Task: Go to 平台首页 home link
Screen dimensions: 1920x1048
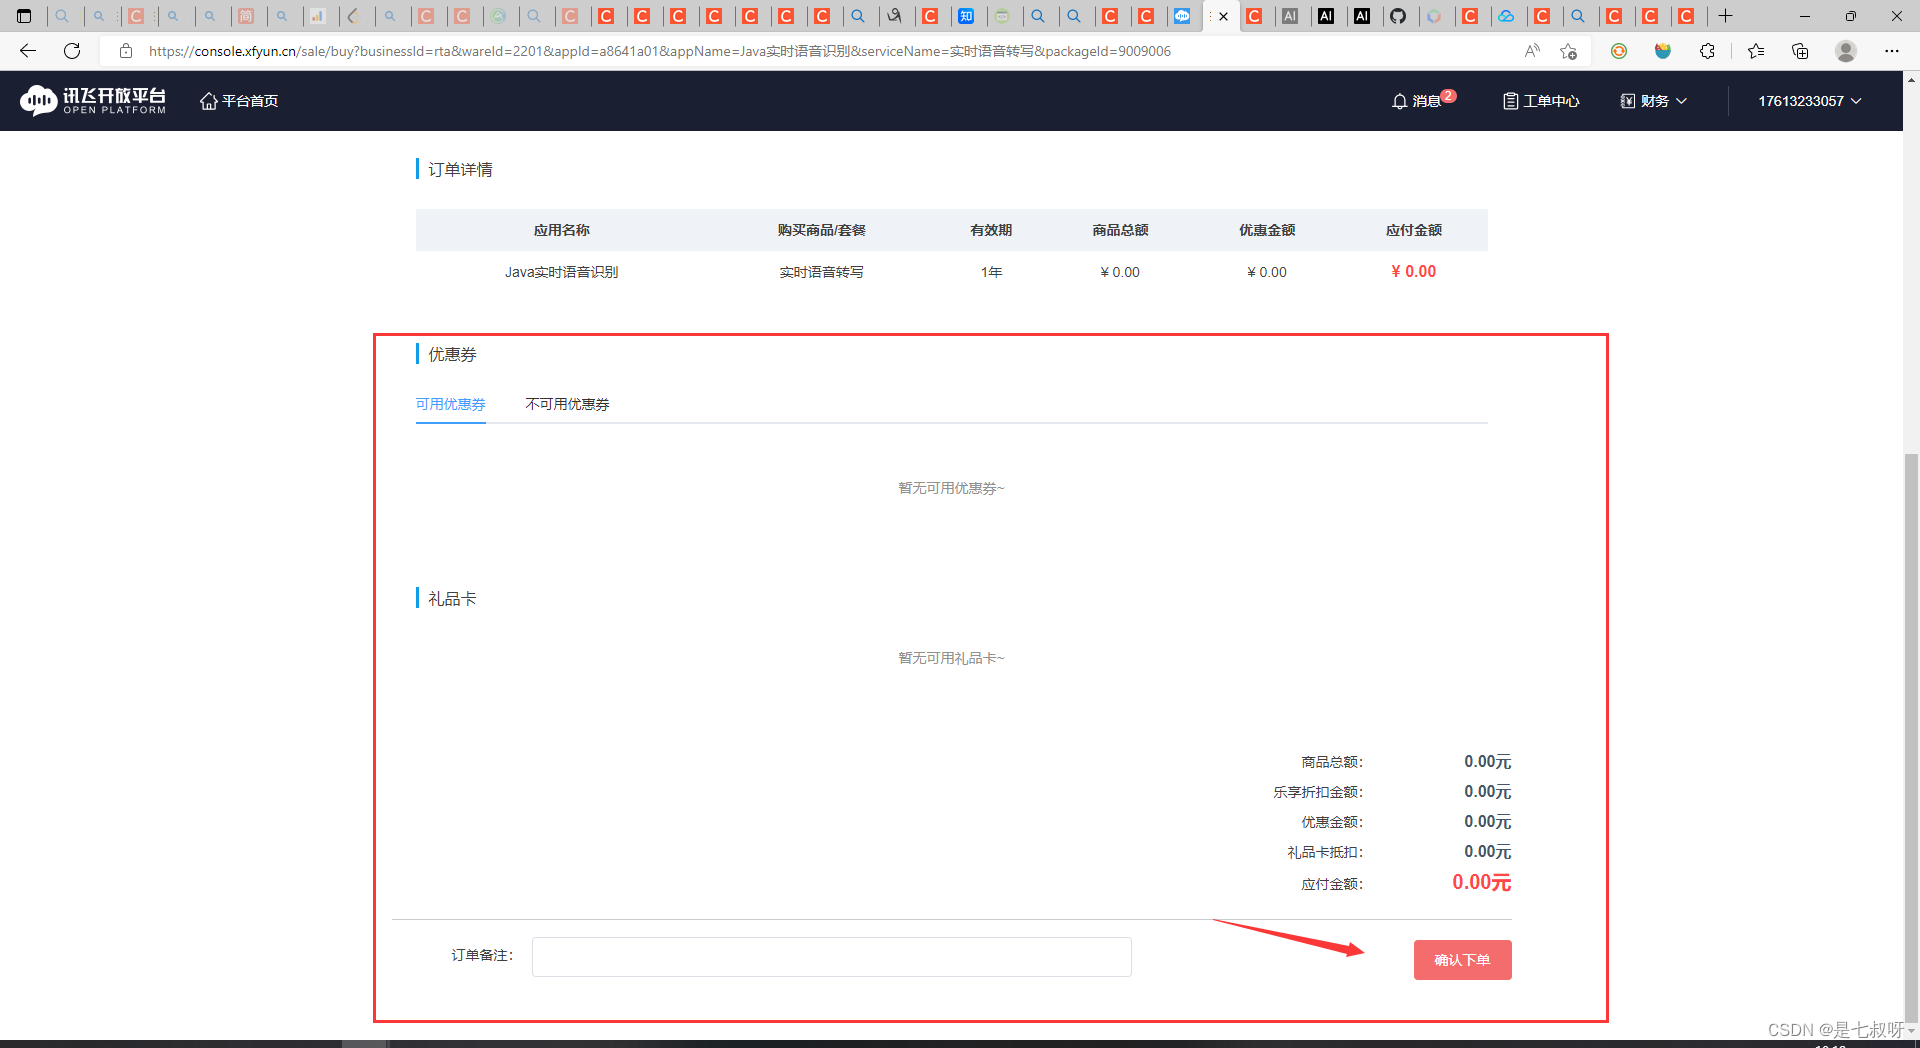Action: (239, 101)
